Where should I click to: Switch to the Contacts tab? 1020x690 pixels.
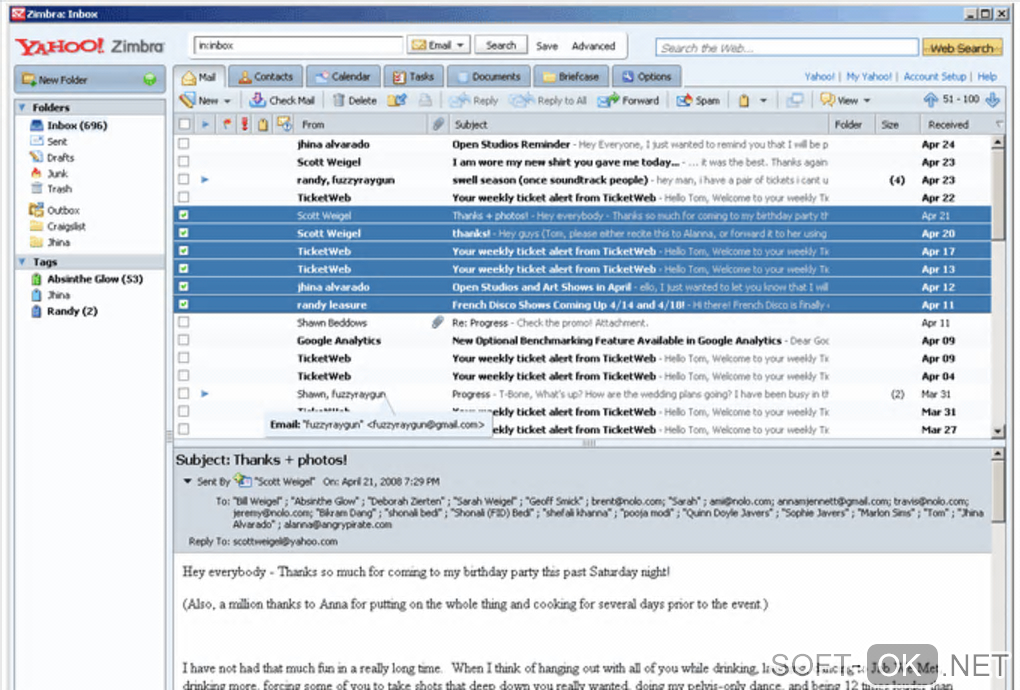point(265,77)
